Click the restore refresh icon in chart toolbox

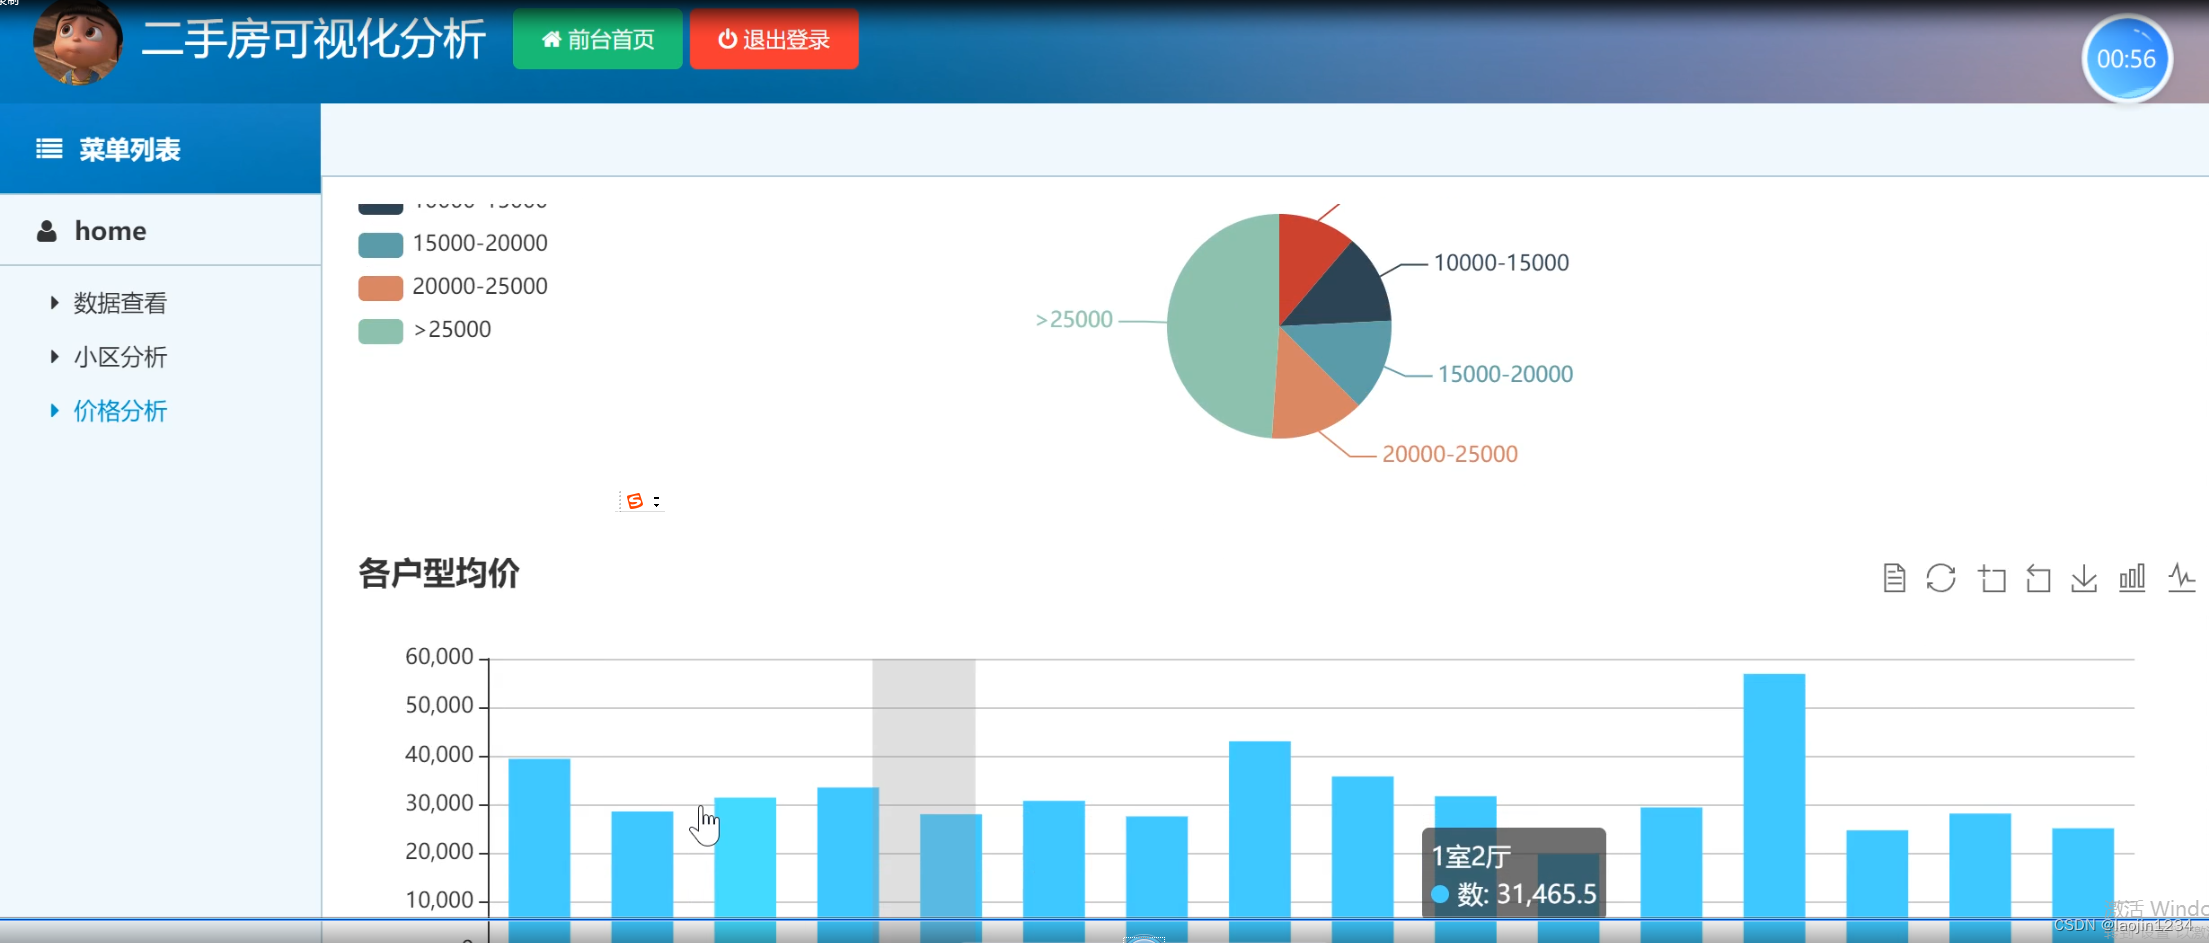(x=1941, y=578)
